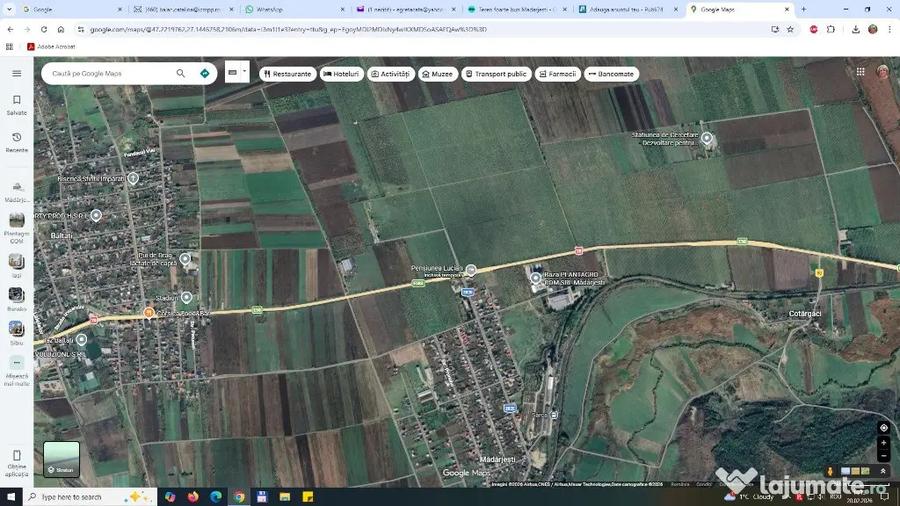The width and height of the screenshot is (900, 506).
Task: Reload the page in Chrome
Action: coord(44,29)
